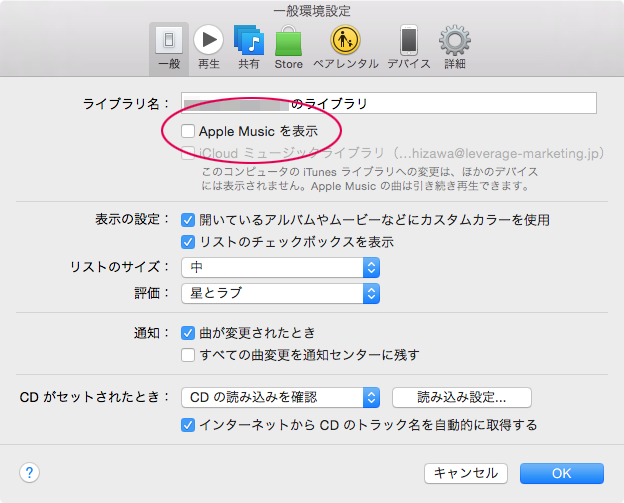Uncheck カスタムカラーを使用 for open albums
This screenshot has height=503, width=624.
tap(188, 220)
